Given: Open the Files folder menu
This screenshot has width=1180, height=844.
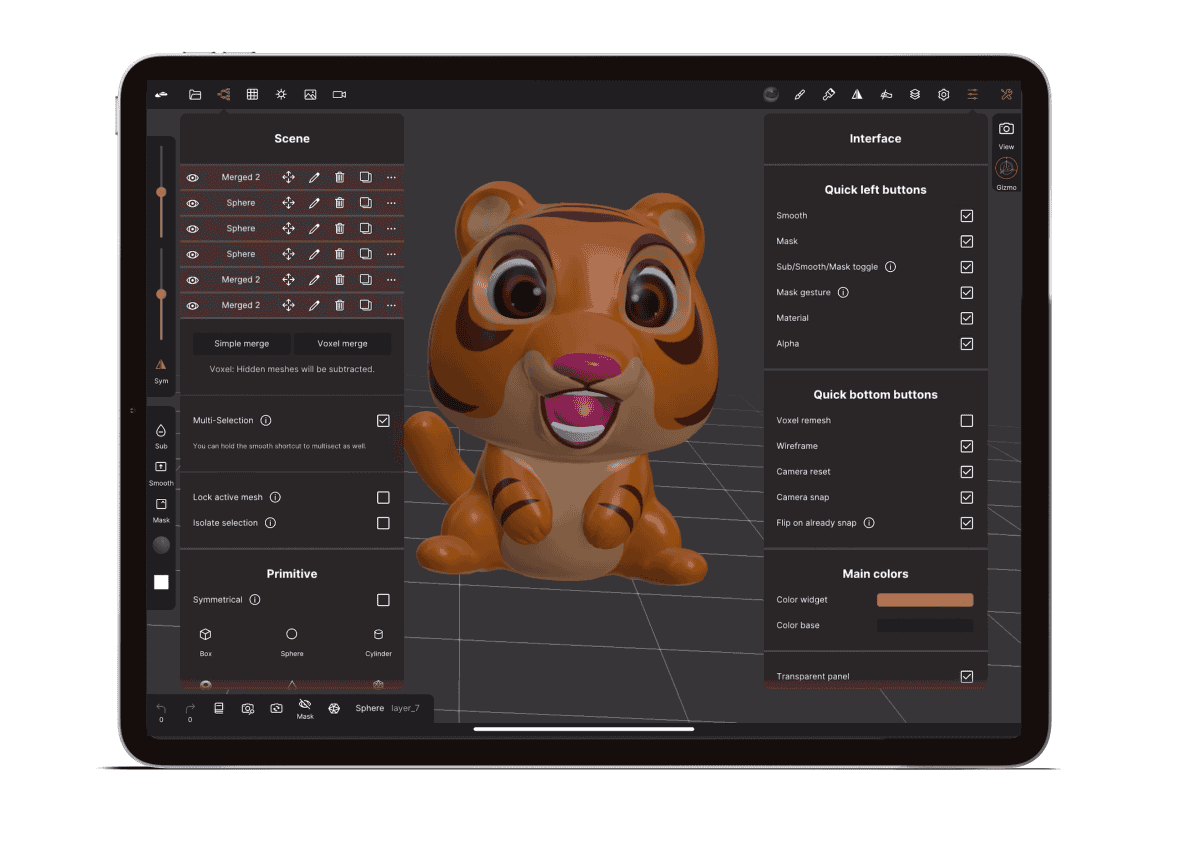Looking at the screenshot, I should click(x=195, y=95).
